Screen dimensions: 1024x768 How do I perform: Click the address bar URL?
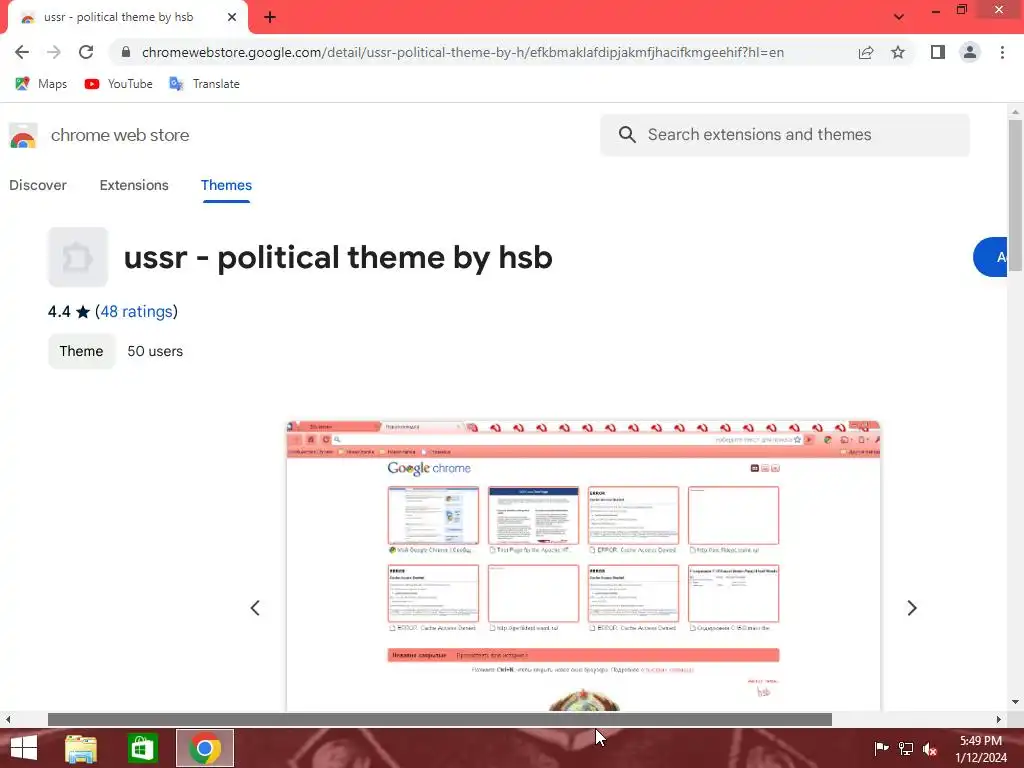462,52
